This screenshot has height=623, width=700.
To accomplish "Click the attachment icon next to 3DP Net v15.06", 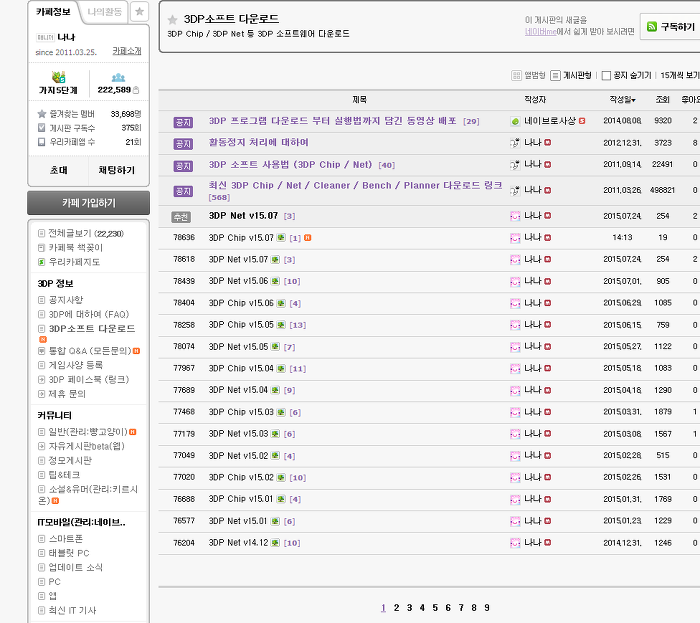I will coord(275,281).
